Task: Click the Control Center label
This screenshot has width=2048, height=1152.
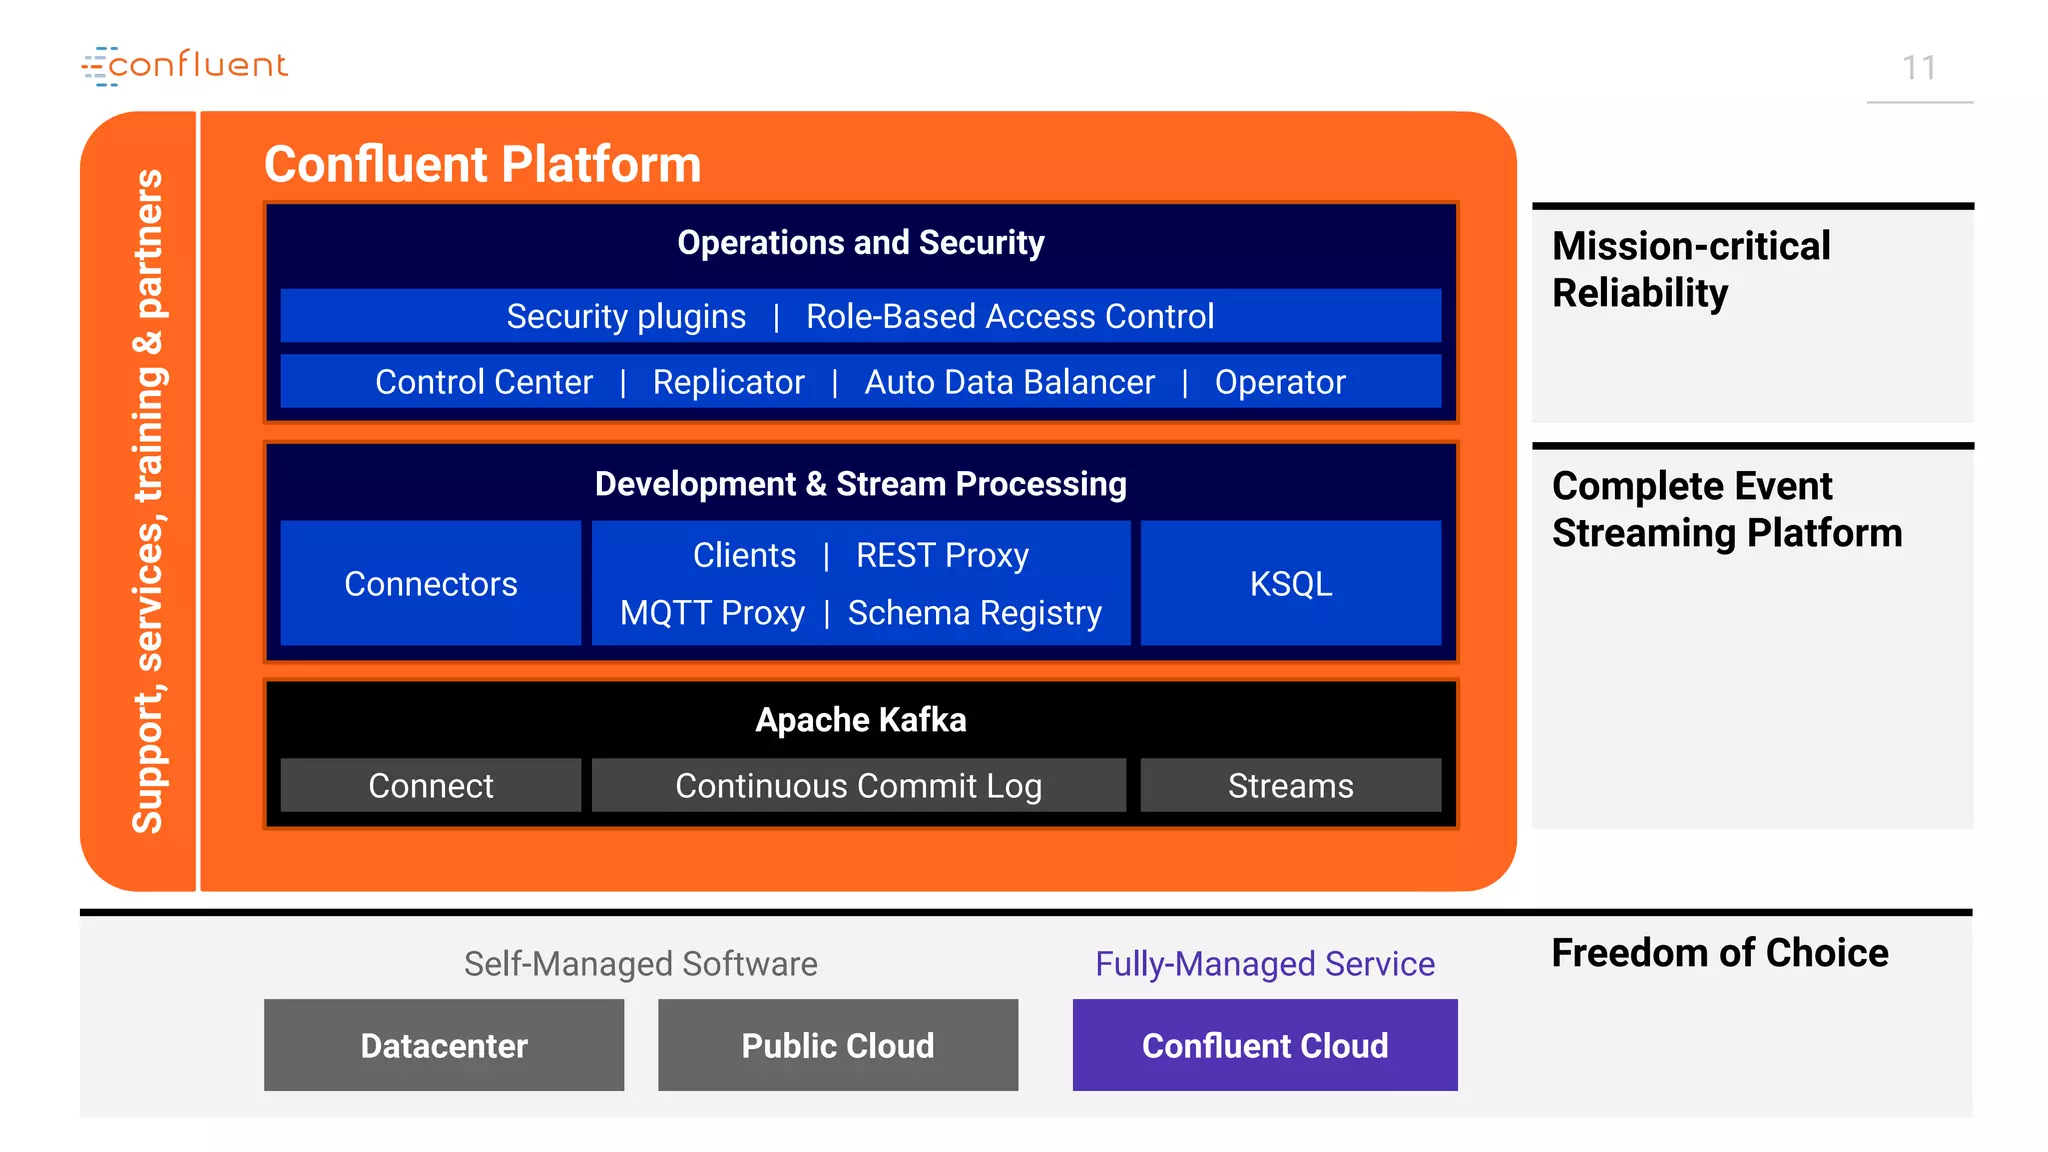Action: pos(484,382)
